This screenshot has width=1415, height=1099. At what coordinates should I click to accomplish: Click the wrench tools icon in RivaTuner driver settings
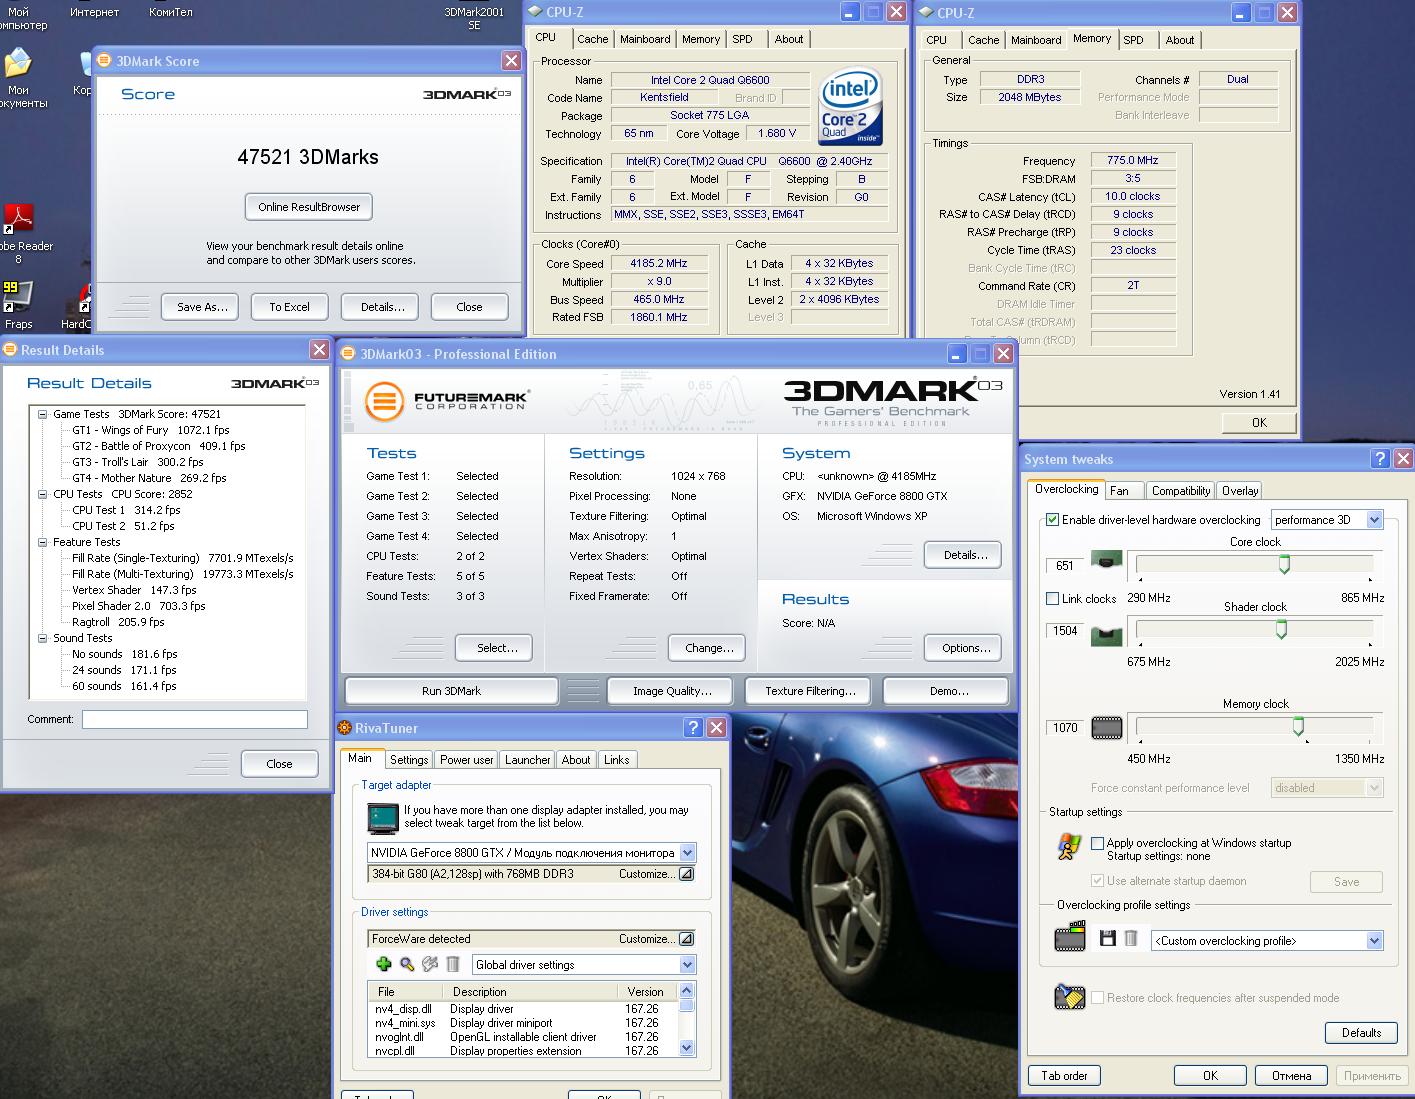coord(430,964)
